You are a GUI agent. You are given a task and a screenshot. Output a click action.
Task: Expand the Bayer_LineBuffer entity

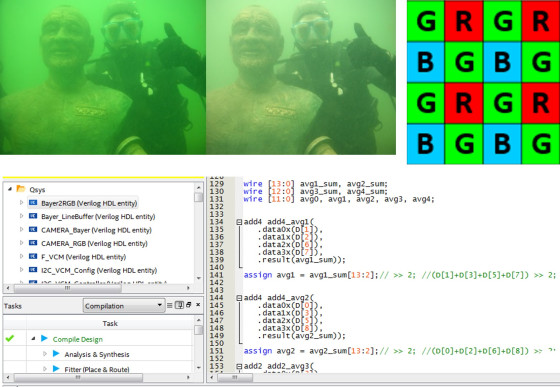point(21,216)
